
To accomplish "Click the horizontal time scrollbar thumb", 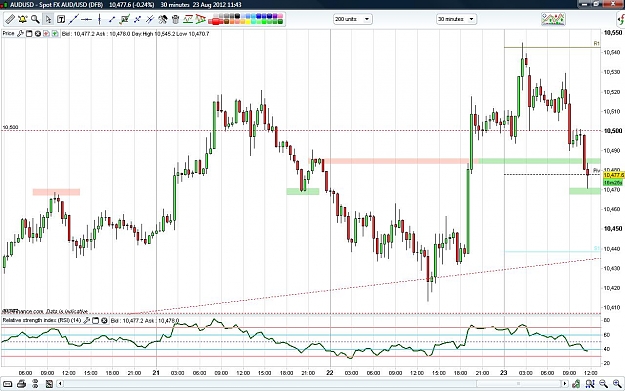I will coord(519,383).
